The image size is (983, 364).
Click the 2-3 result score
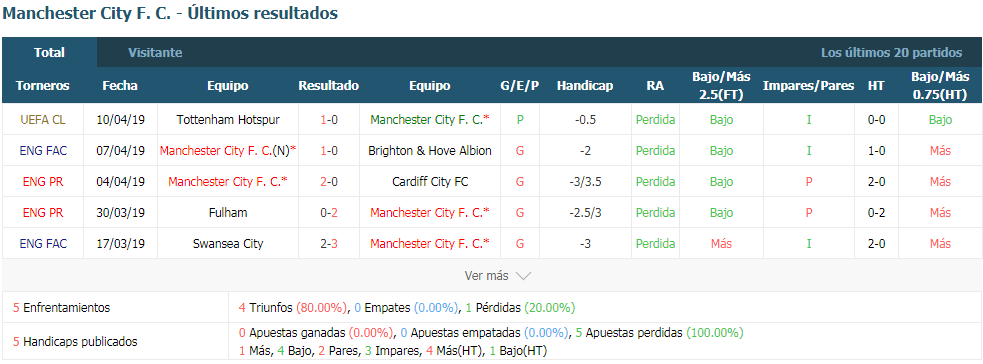[x=329, y=243]
